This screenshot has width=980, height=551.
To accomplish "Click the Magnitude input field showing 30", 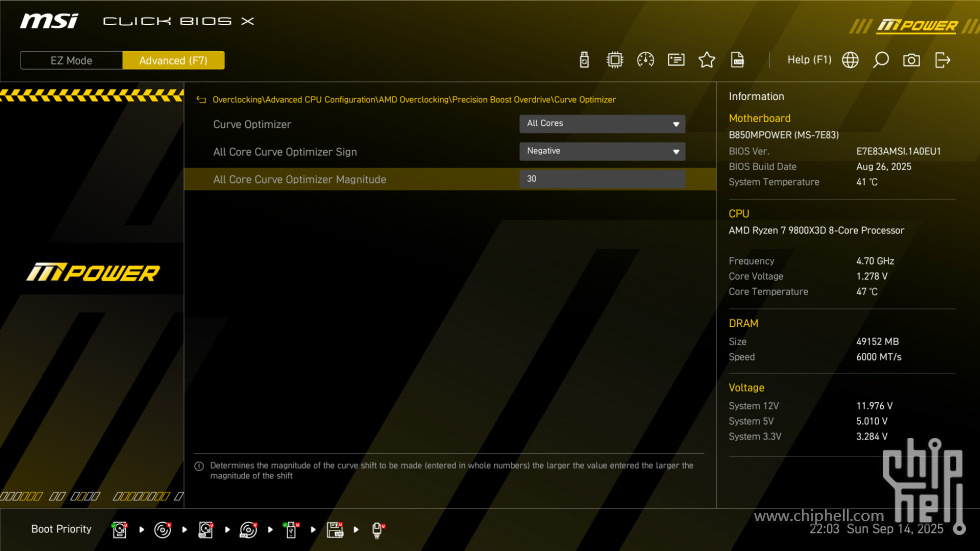I will [602, 179].
